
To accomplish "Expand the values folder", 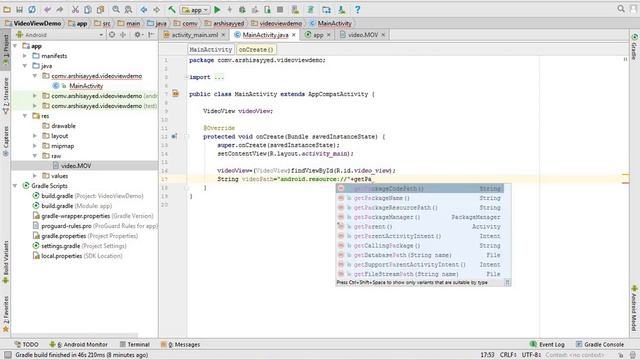I will (x=35, y=176).
